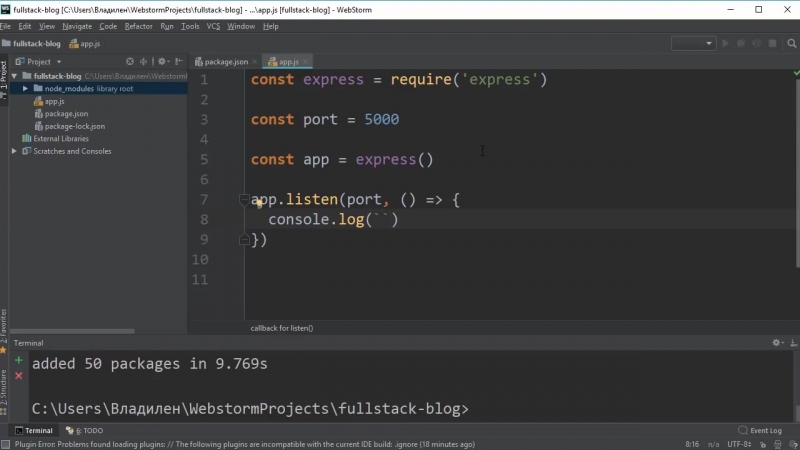Collapse the fullstack-blog root folder arrow
Screen dimensions: 800x450
click(x=14, y=76)
